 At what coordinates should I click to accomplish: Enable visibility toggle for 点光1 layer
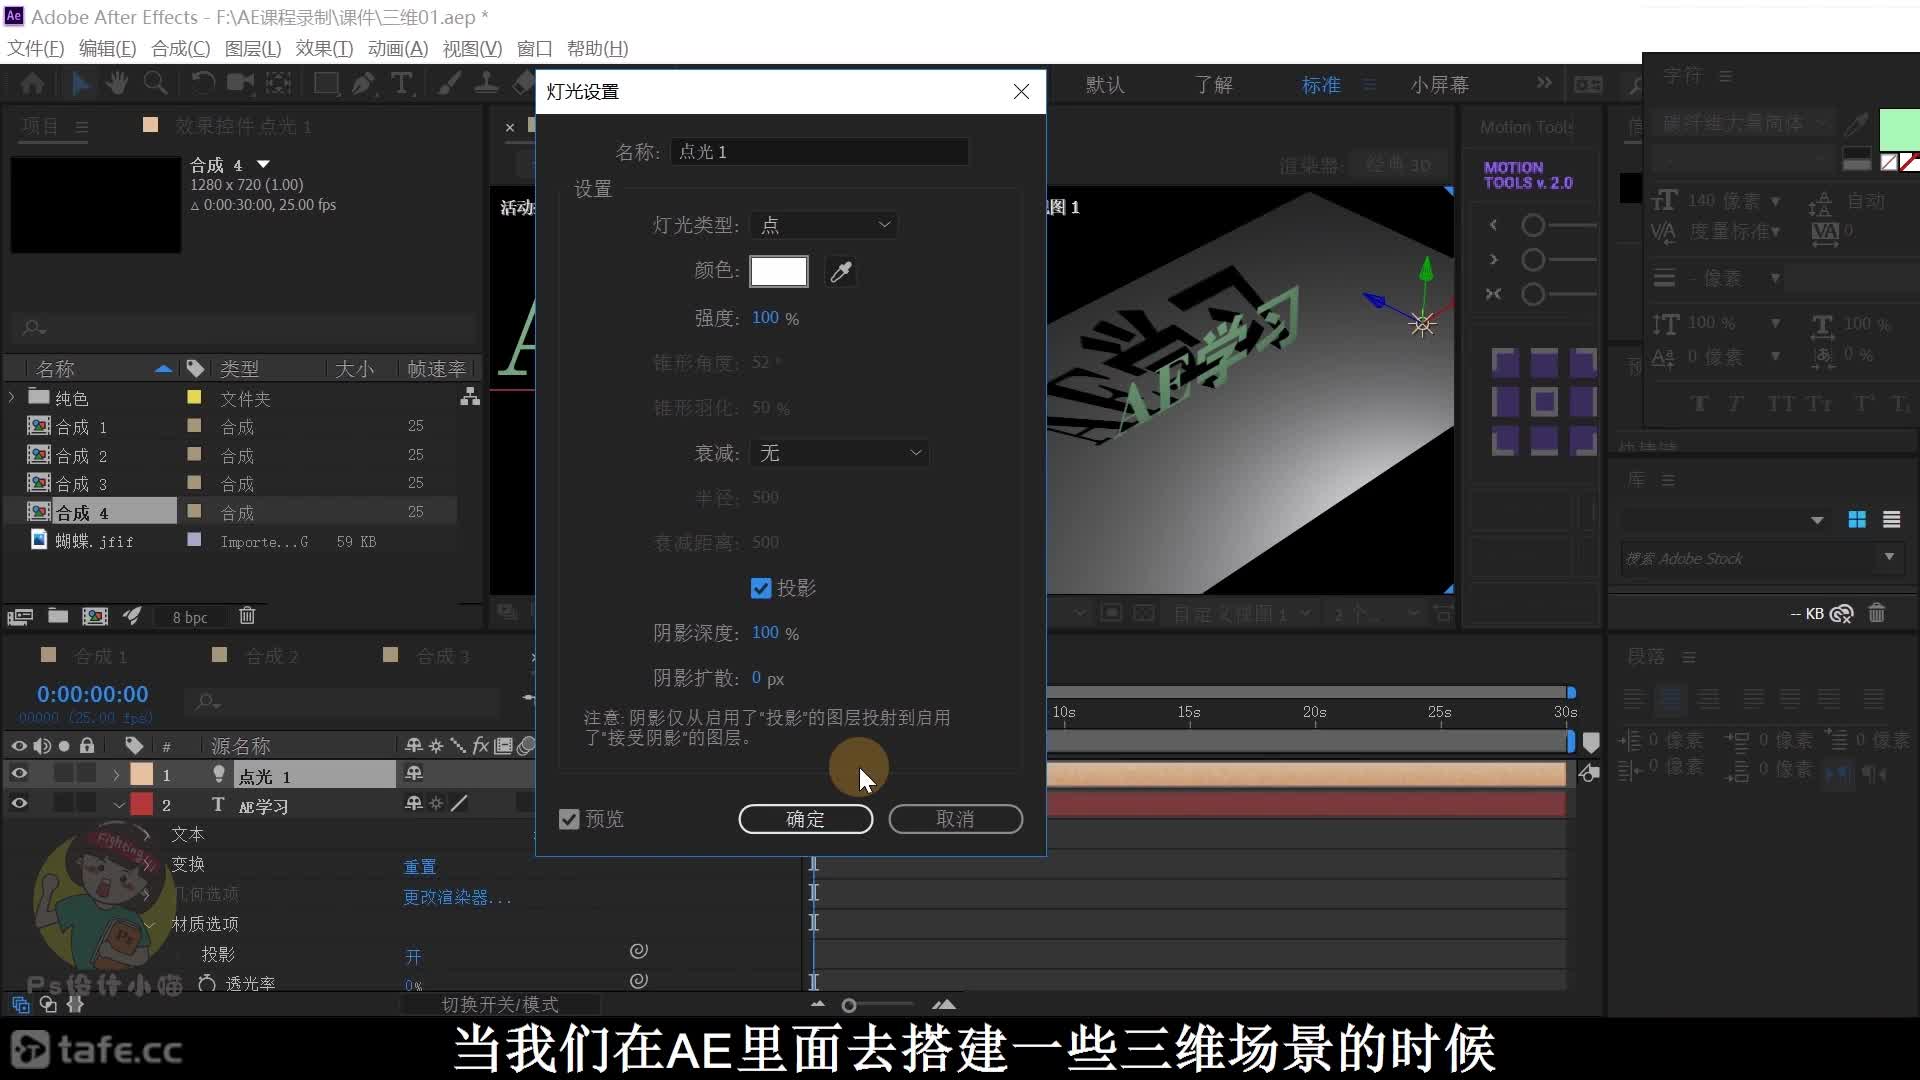pyautogui.click(x=18, y=775)
